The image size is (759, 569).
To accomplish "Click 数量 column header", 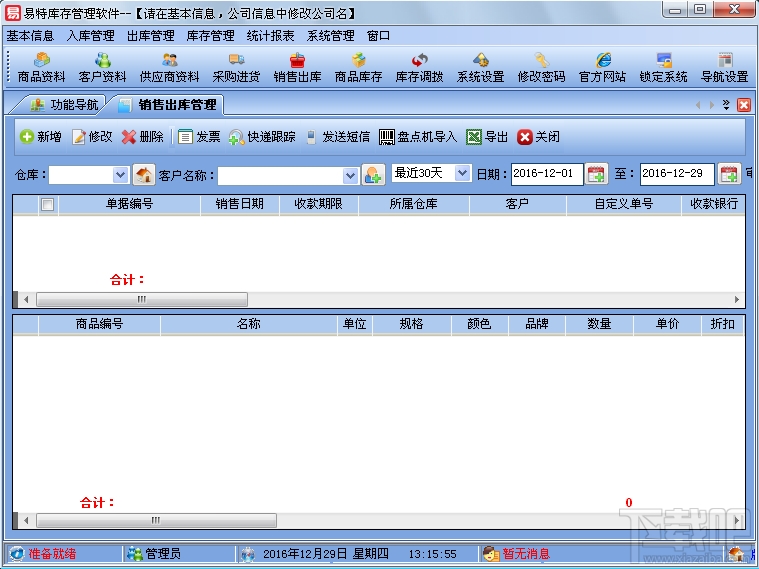I will [599, 324].
